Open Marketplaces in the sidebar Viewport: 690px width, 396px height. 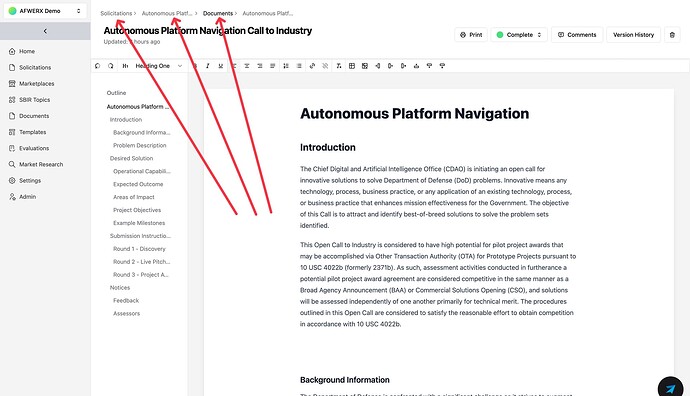click(37, 84)
